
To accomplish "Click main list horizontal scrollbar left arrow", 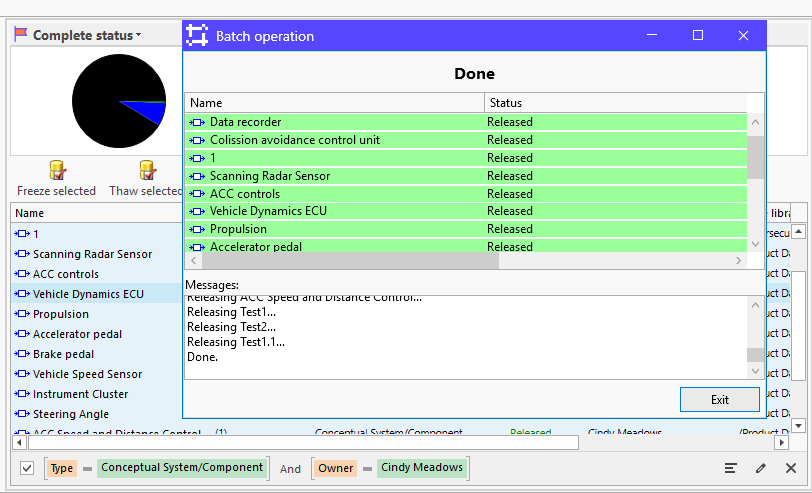I will [x=19, y=442].
